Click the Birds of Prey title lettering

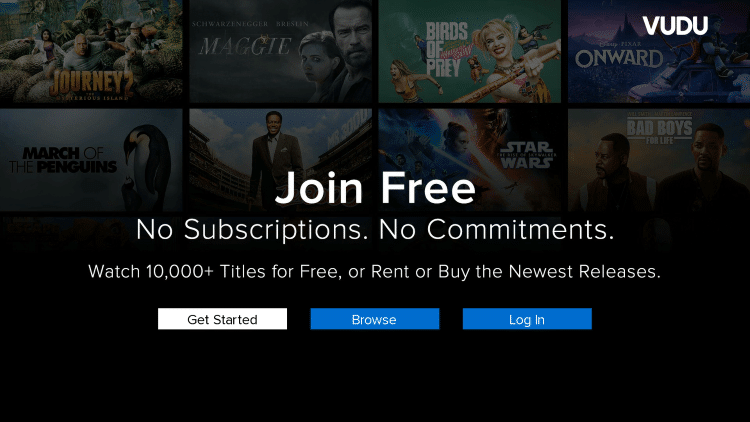(x=447, y=50)
